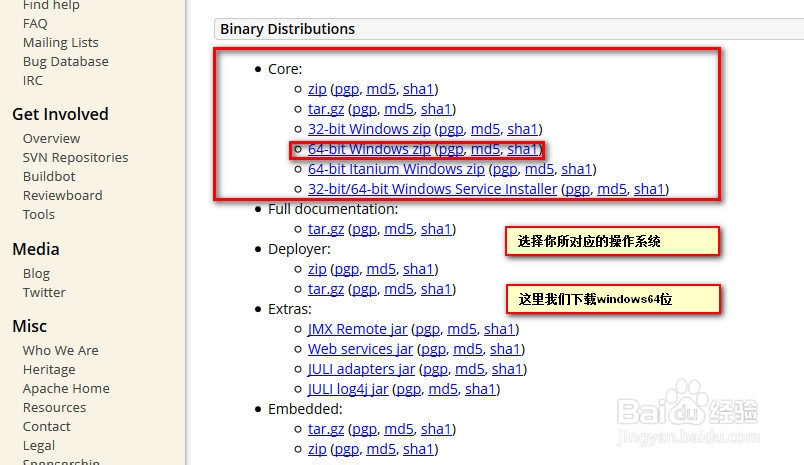
Task: Open pgp for Core zip
Action: point(346,89)
